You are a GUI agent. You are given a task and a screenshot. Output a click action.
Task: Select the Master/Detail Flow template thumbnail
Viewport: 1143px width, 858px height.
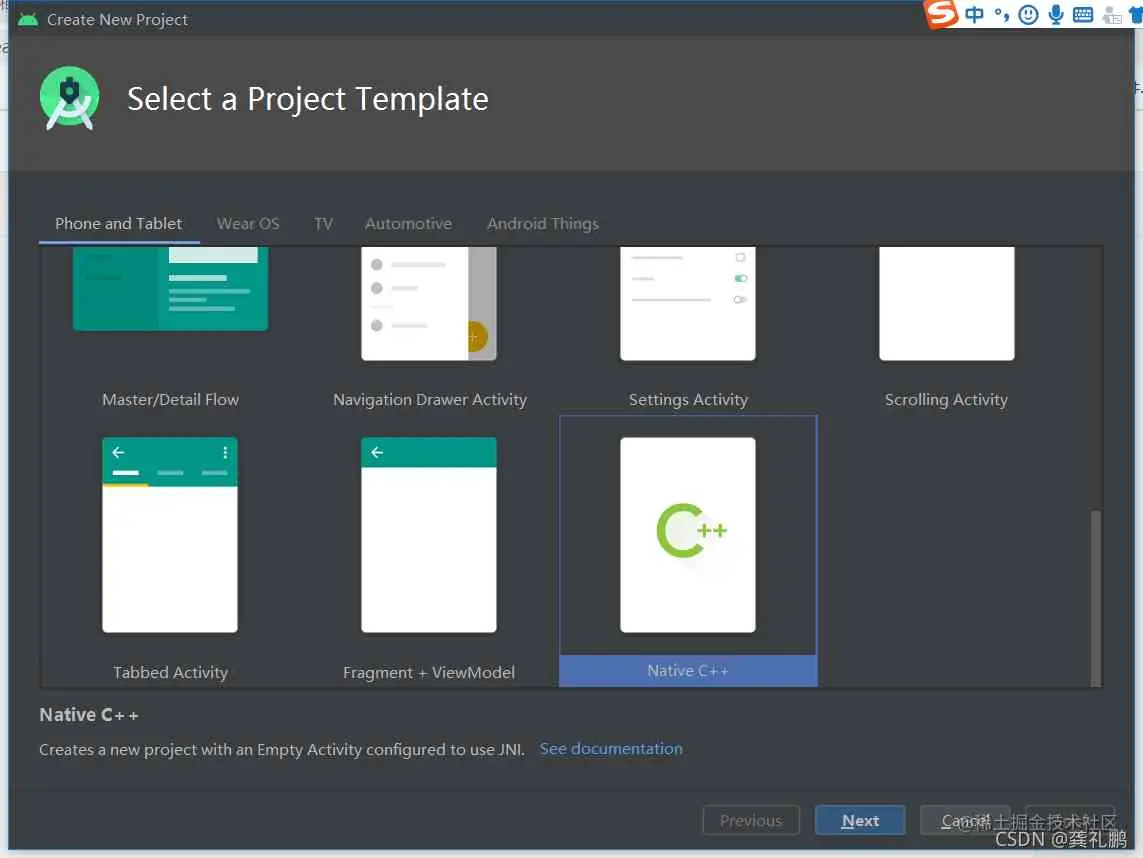tap(171, 289)
